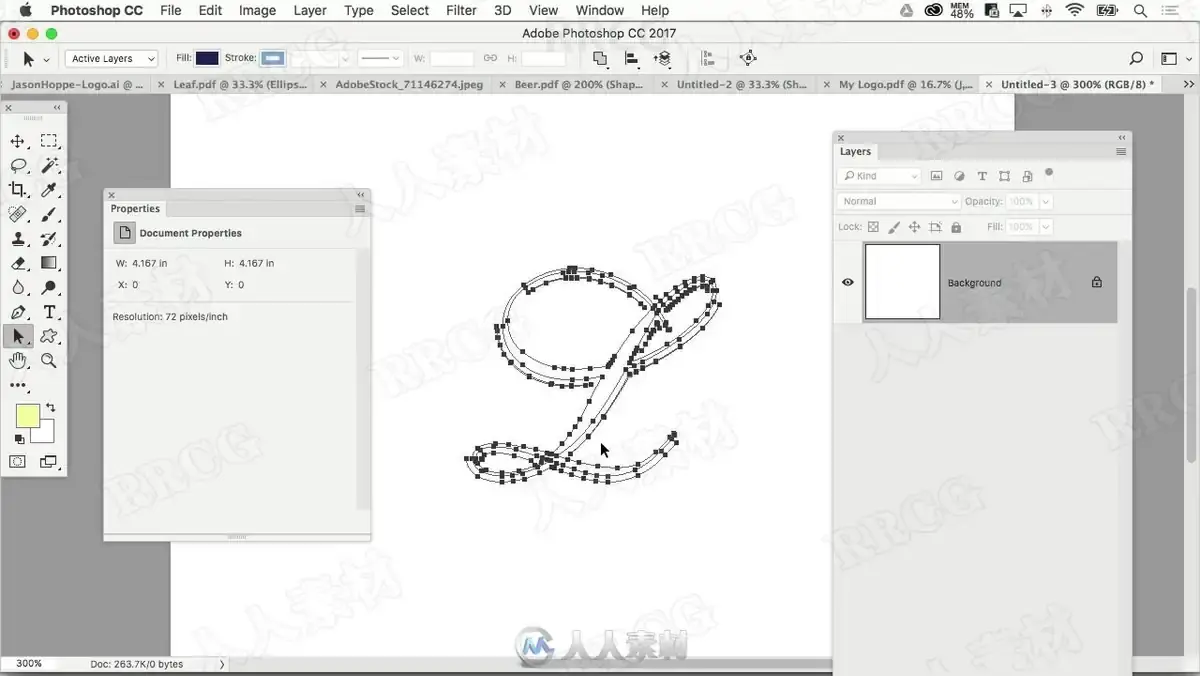Click the Stroke color swatch in options bar

[x=272, y=59]
